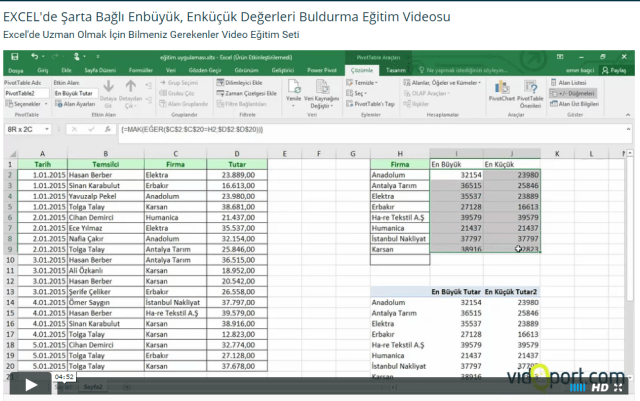Click PivotTable'ı Taşı
Screen dimensions: 640x401
(x=370, y=104)
